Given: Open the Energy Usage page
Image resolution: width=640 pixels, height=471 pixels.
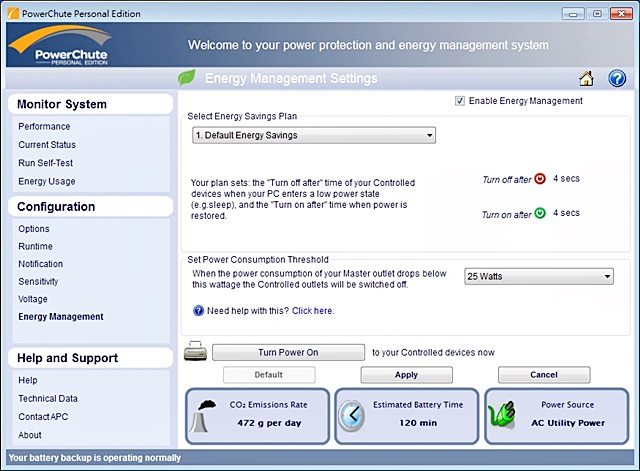Looking at the screenshot, I should (47, 181).
